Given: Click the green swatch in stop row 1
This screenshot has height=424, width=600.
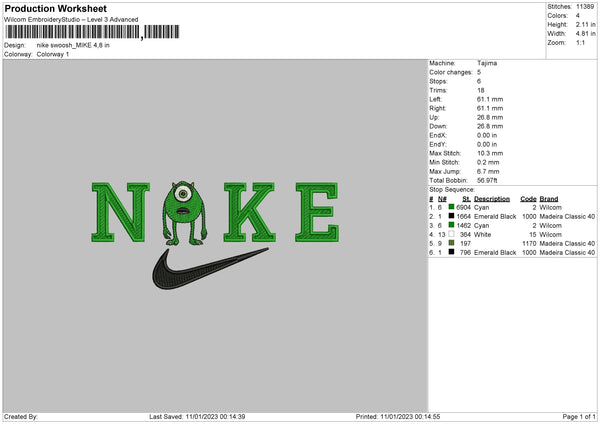Looking at the screenshot, I should (452, 207).
